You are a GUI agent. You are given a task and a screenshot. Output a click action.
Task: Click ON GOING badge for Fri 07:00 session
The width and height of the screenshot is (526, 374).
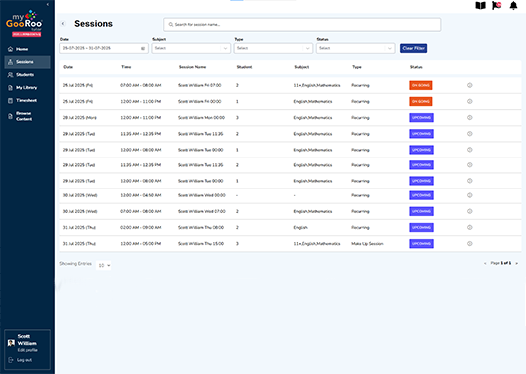coord(421,85)
